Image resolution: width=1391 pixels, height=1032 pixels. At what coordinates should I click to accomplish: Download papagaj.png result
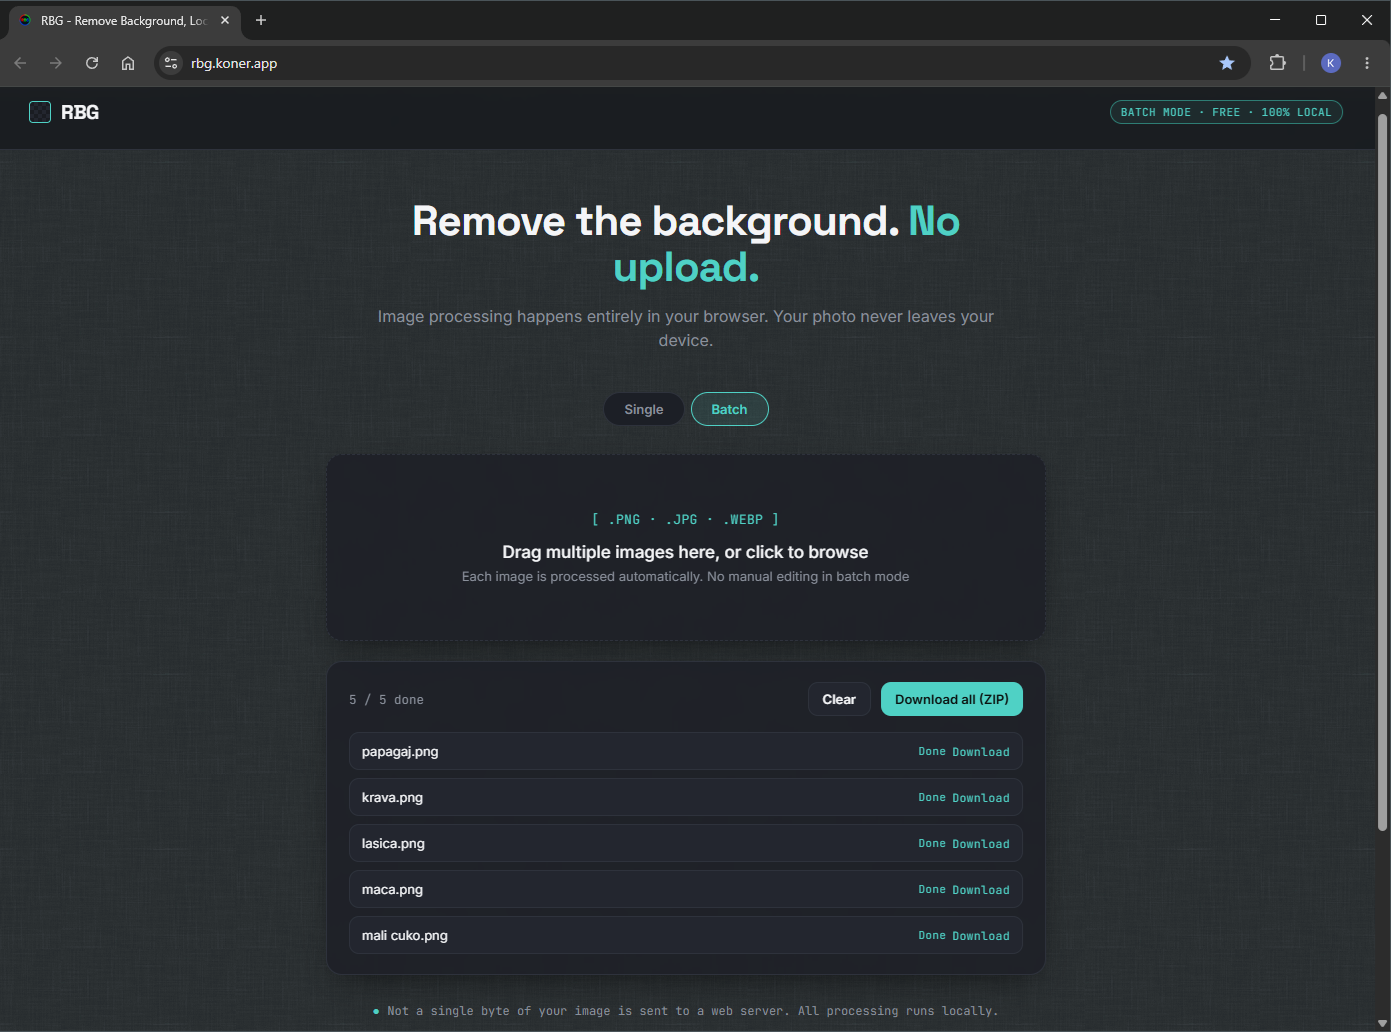point(981,752)
